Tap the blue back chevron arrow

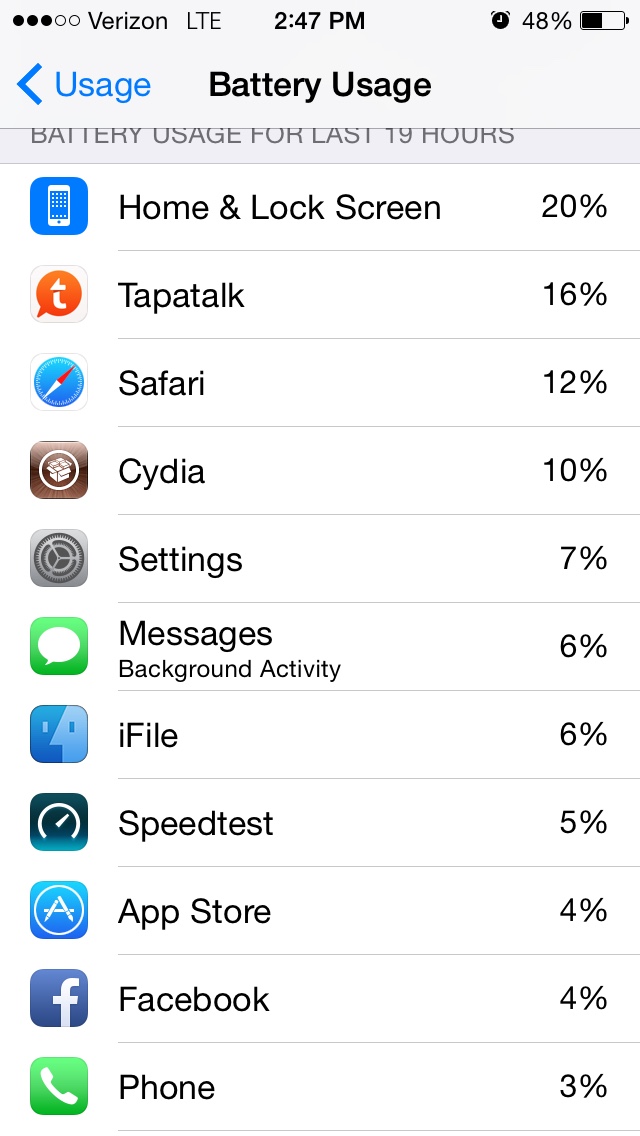(x=29, y=84)
